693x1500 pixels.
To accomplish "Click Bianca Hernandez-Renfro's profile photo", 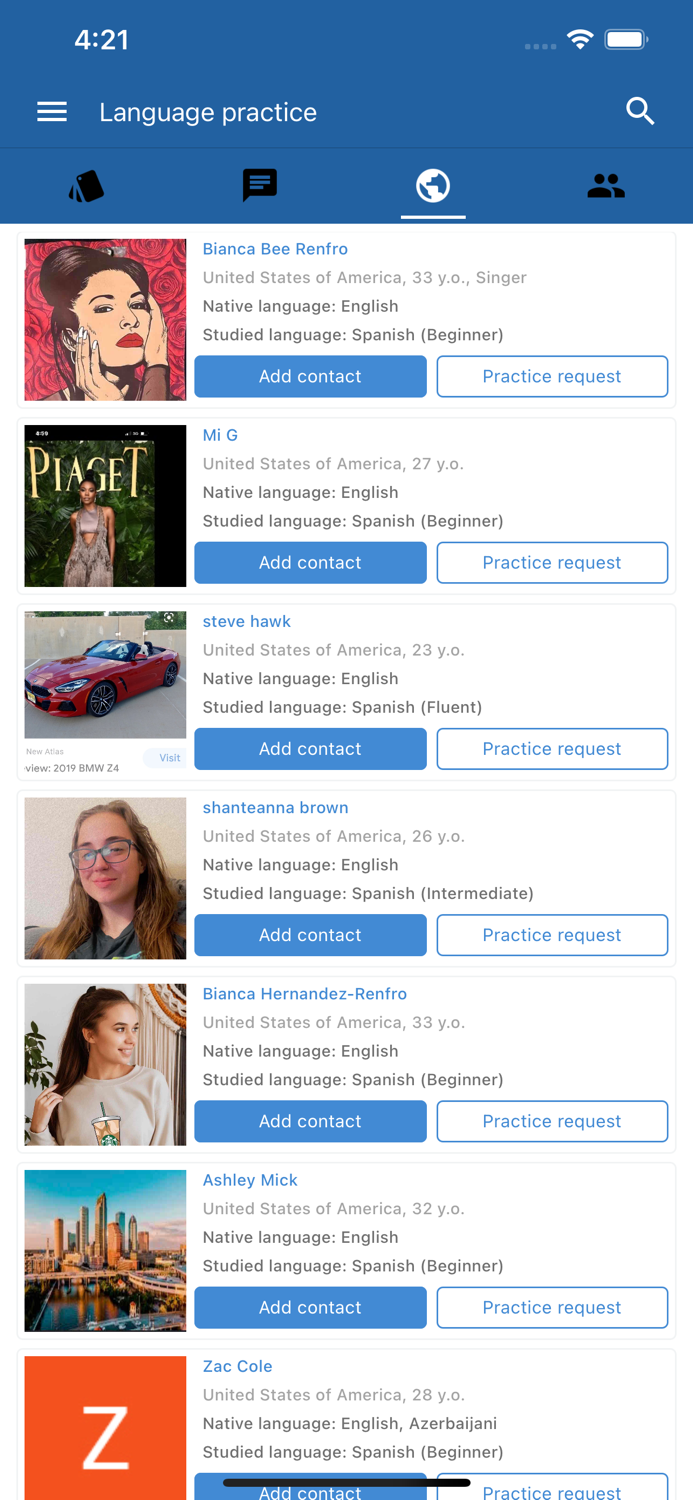I will tap(105, 1064).
